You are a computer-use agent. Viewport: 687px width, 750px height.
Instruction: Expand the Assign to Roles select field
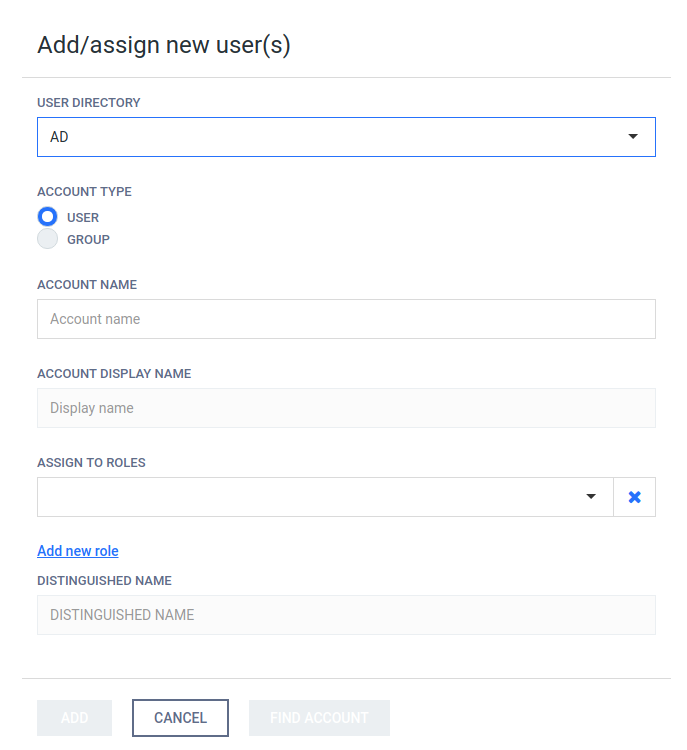(x=325, y=497)
